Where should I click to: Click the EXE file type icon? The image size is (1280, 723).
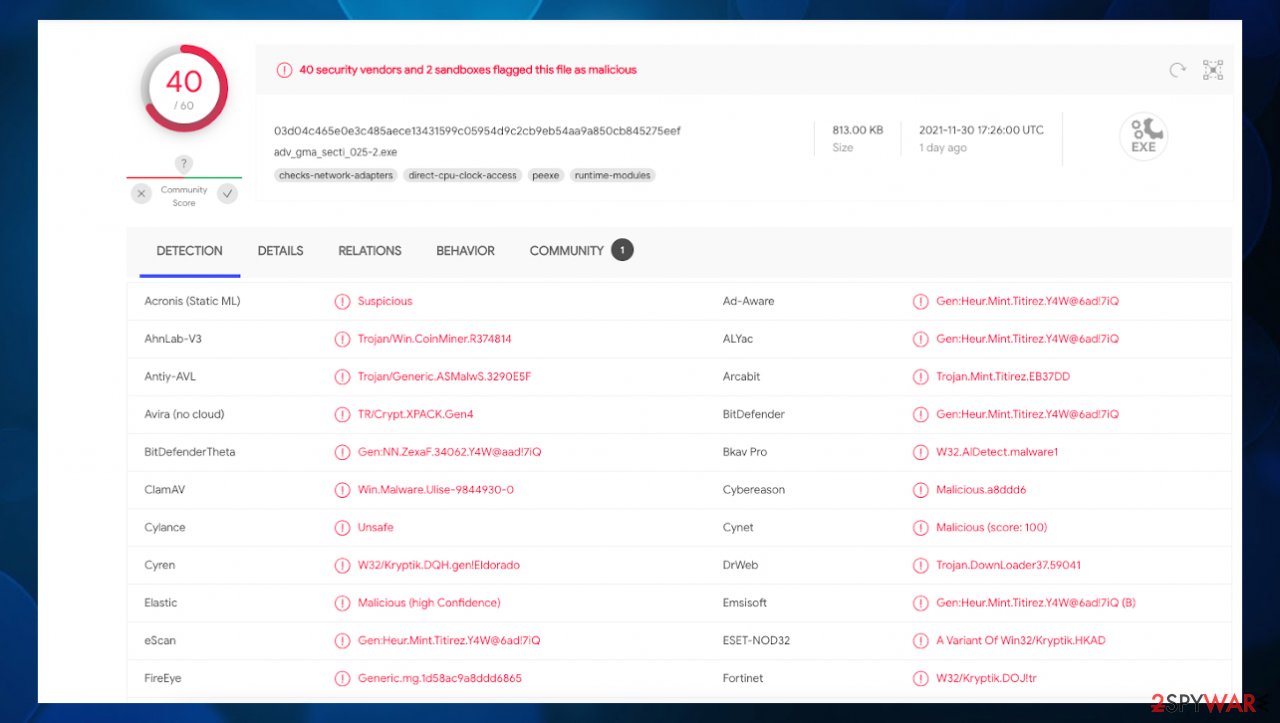click(x=1143, y=136)
